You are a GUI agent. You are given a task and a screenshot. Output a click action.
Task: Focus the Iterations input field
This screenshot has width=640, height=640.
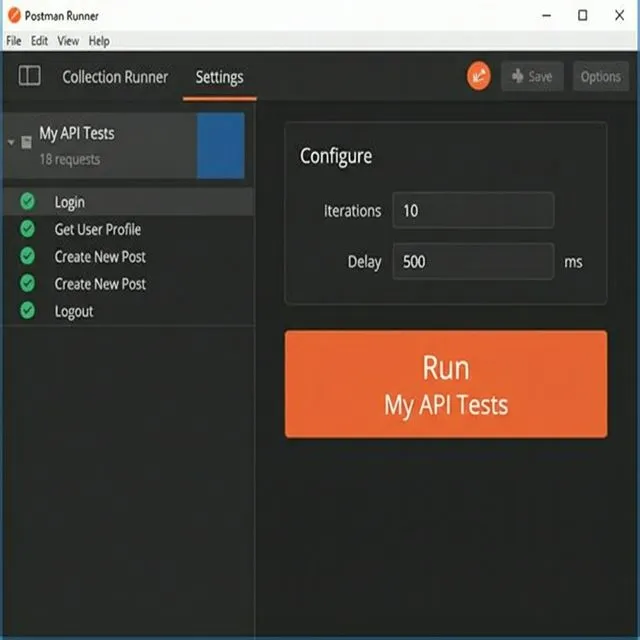click(x=472, y=211)
